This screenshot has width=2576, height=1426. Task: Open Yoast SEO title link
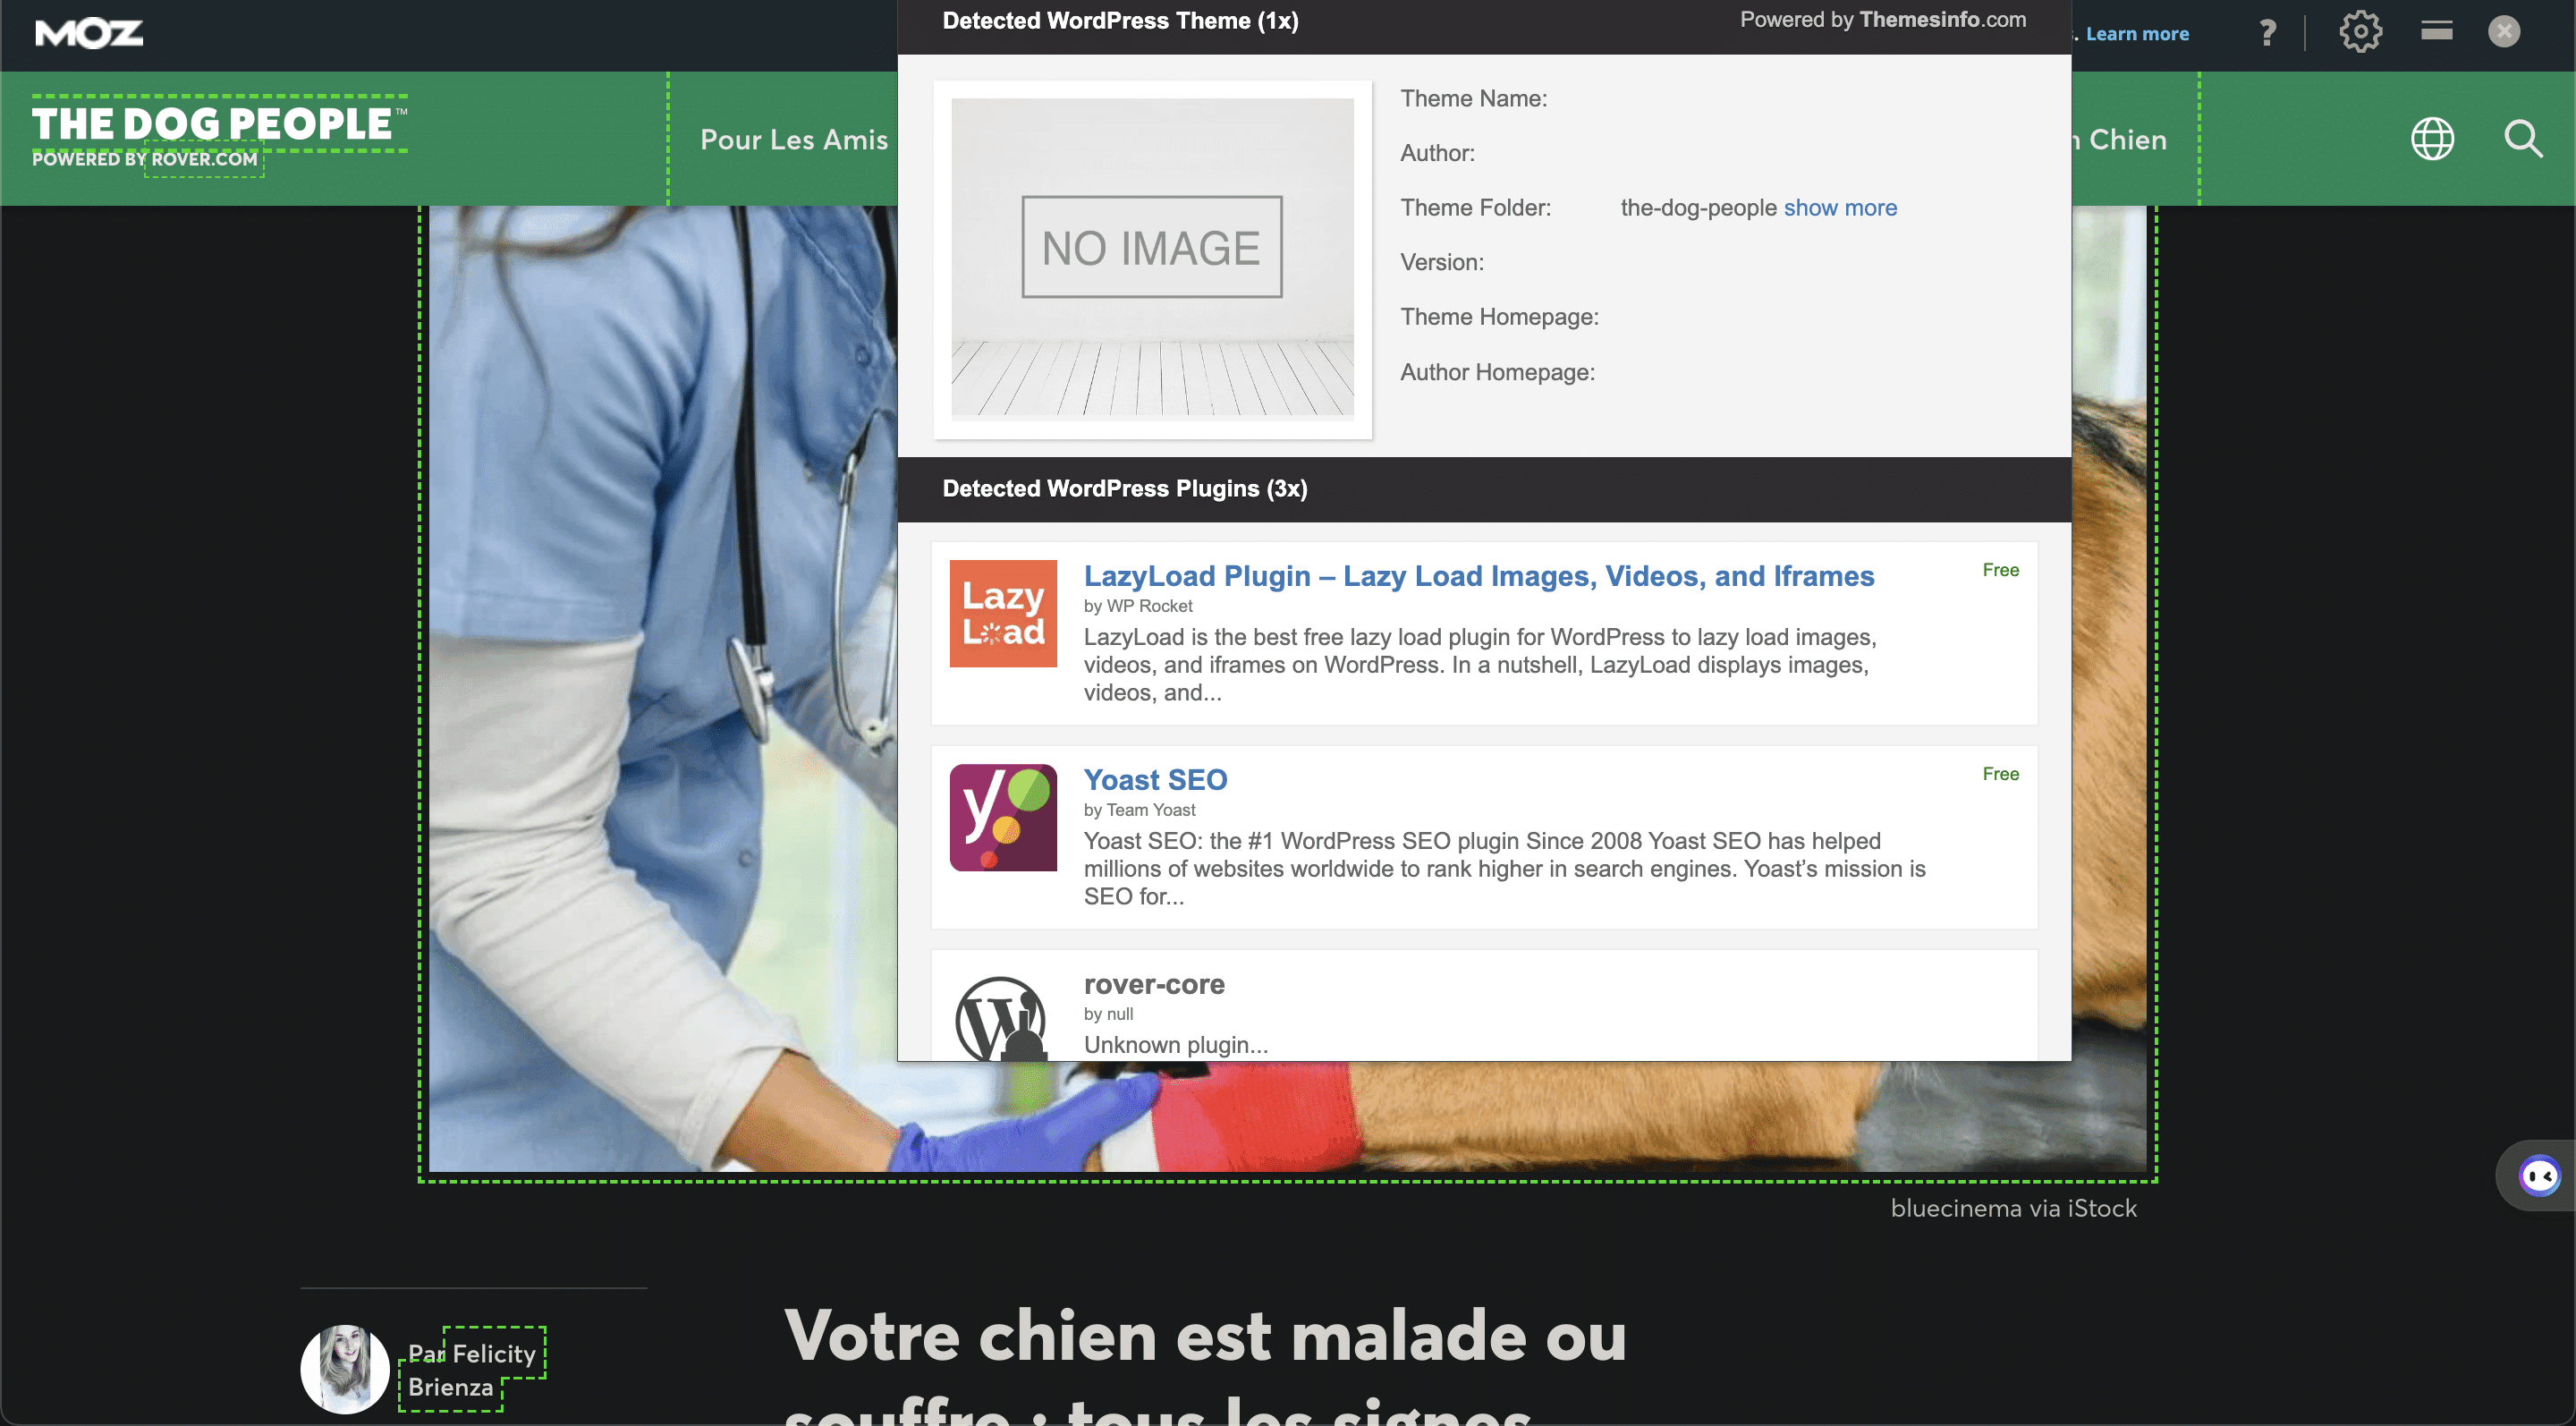pyautogui.click(x=1155, y=779)
